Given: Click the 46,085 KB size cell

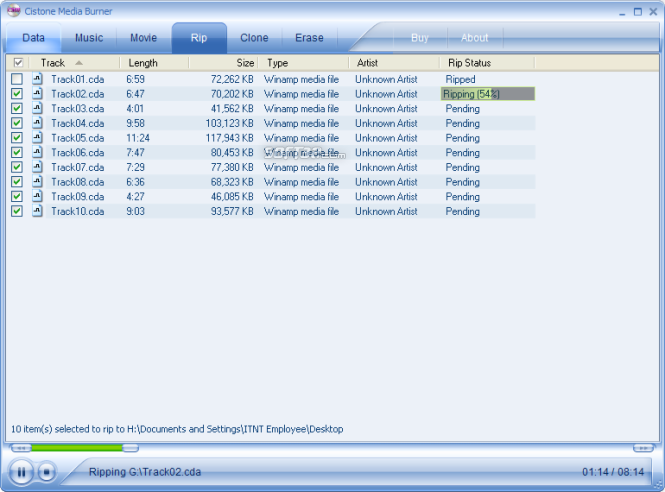Looking at the screenshot, I should click(232, 197).
